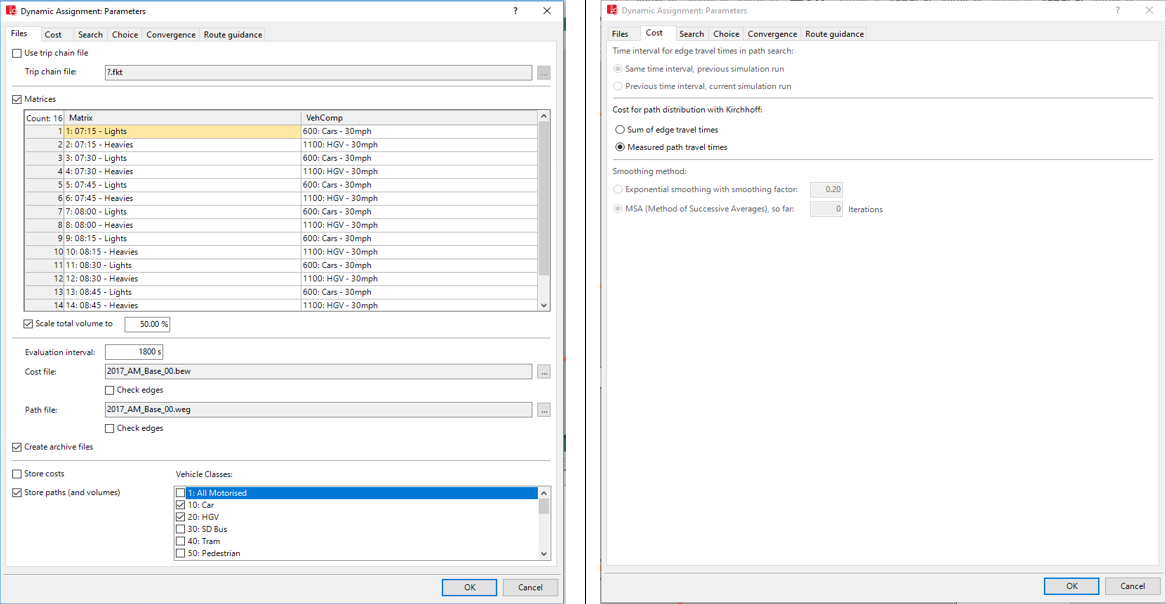Screen dimensions: 1166x604
Task: Toggle Store paths (and volumes) checkbox
Action: click(x=17, y=492)
